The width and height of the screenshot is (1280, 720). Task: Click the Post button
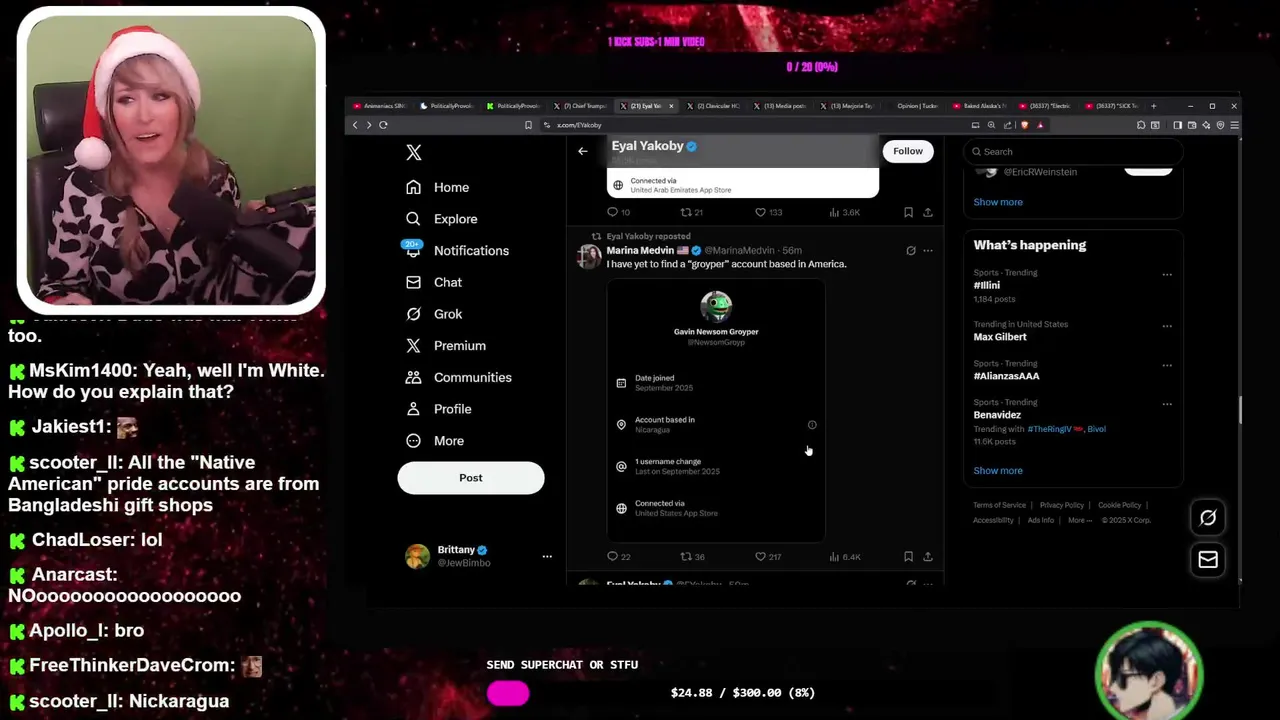tap(471, 478)
